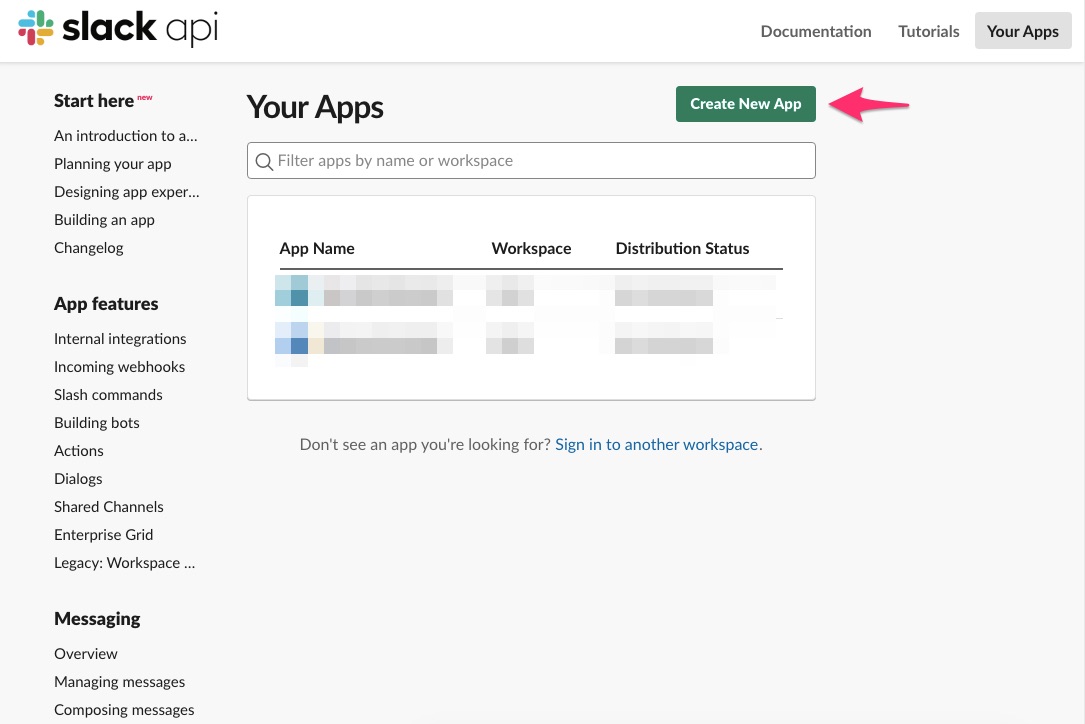Click Sign in to another workspace link

point(658,444)
